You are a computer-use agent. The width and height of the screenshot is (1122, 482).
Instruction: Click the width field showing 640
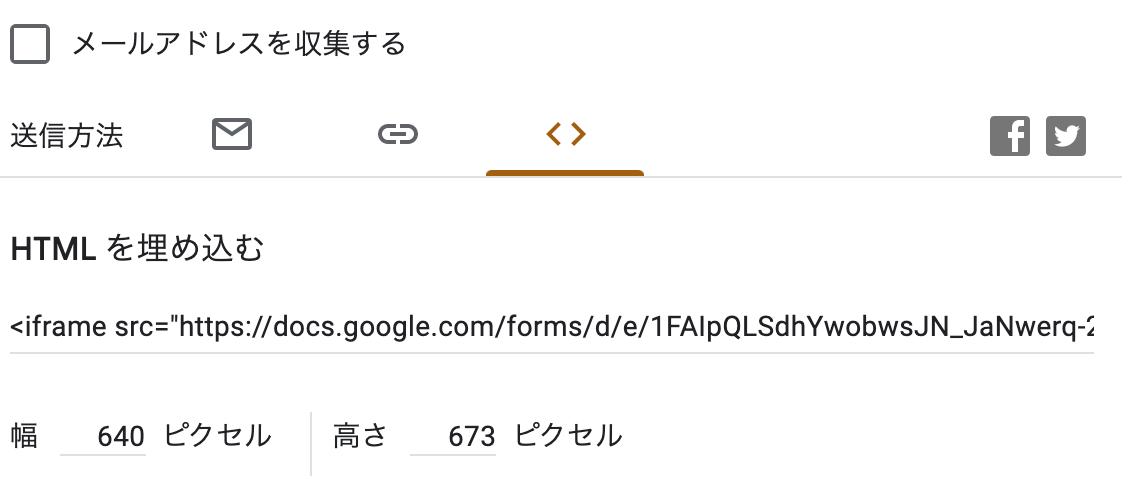coord(103,436)
